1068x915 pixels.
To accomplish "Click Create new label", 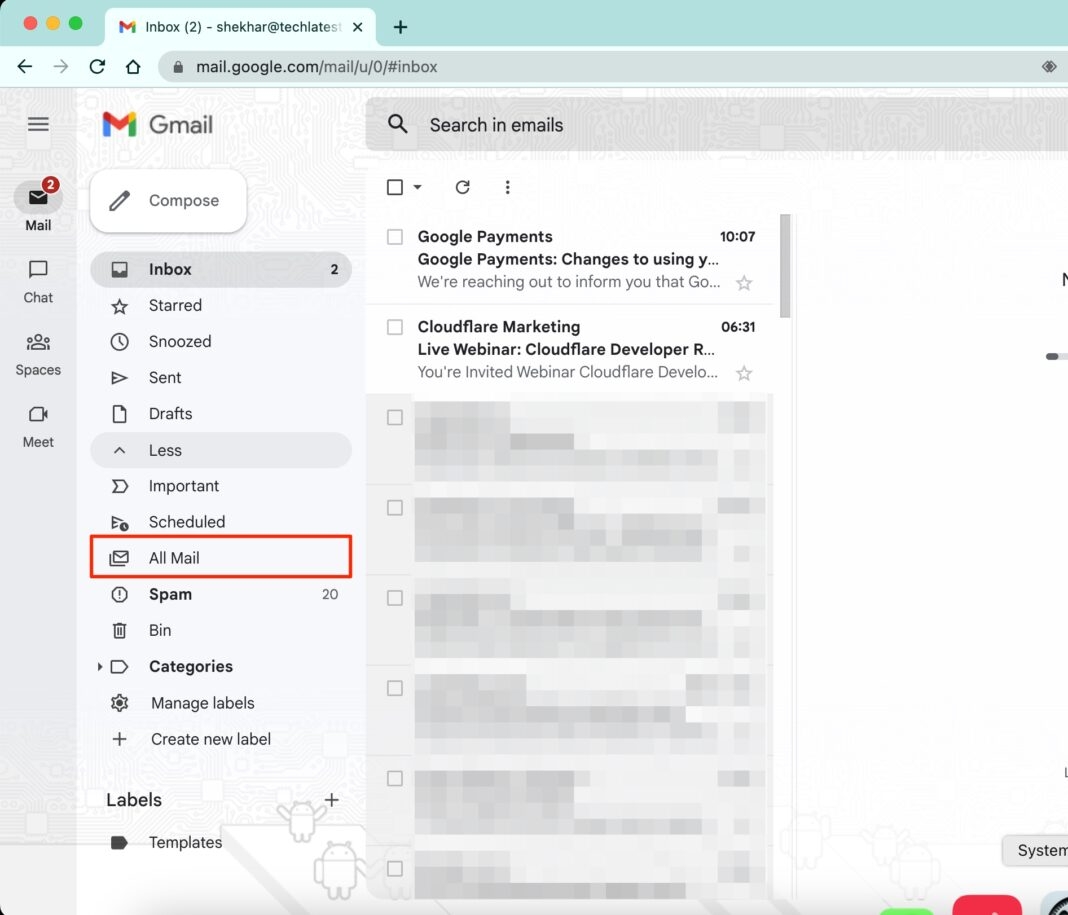I will click(x=210, y=738).
